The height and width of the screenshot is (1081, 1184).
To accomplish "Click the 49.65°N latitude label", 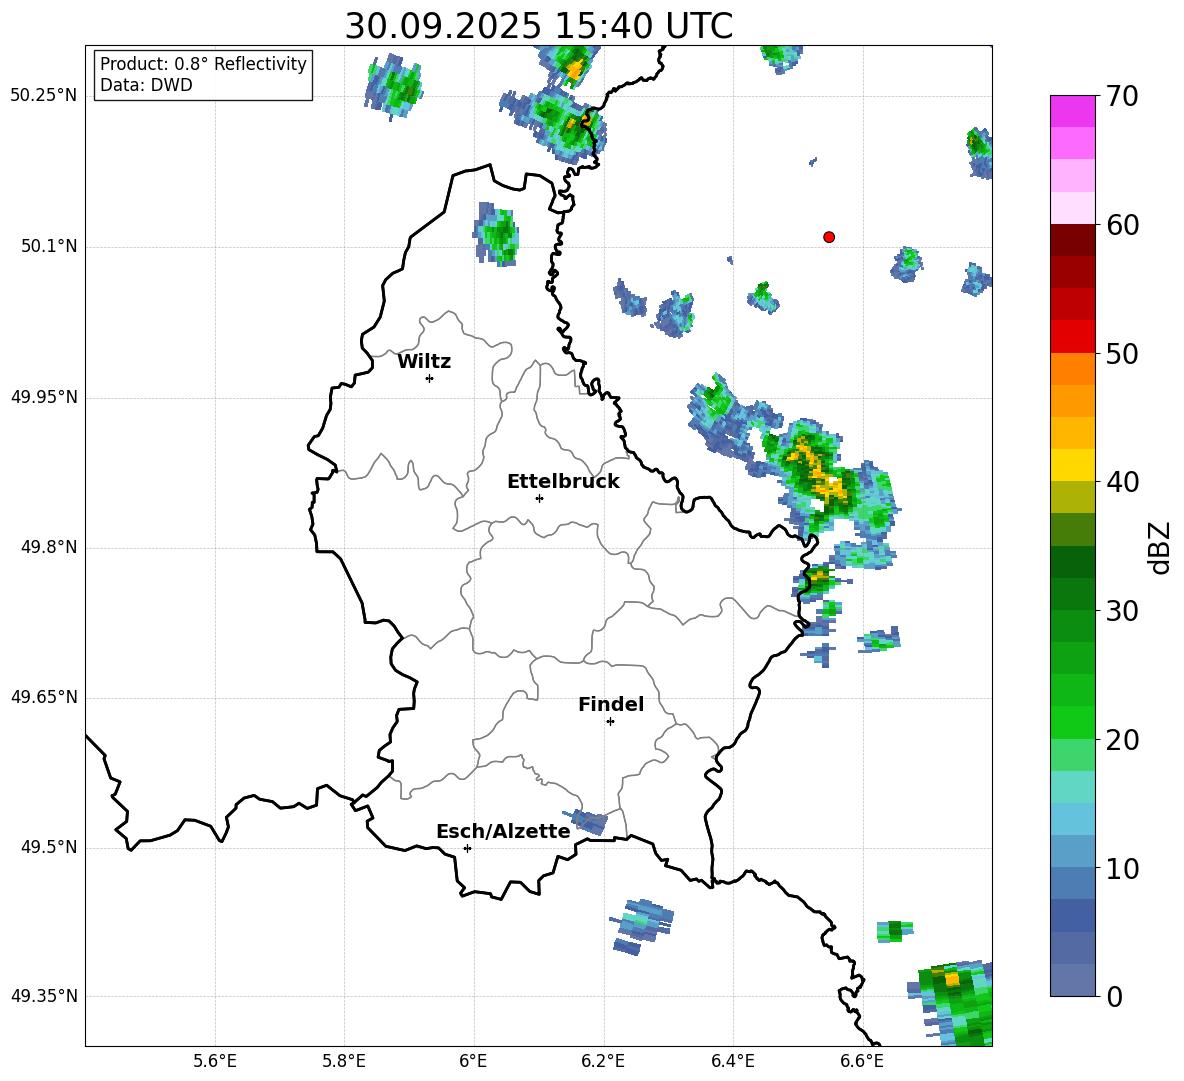I will coord(44,697).
